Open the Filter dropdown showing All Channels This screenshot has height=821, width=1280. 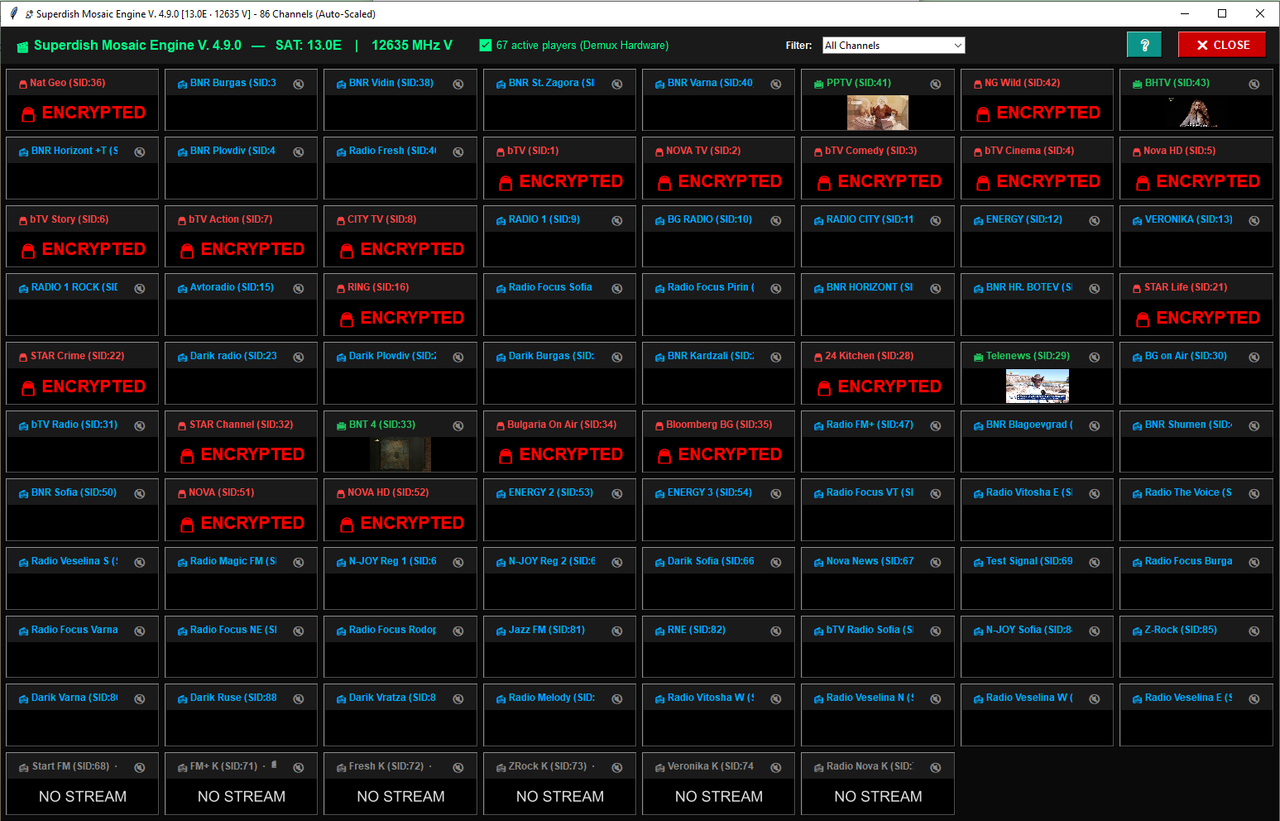(x=893, y=45)
